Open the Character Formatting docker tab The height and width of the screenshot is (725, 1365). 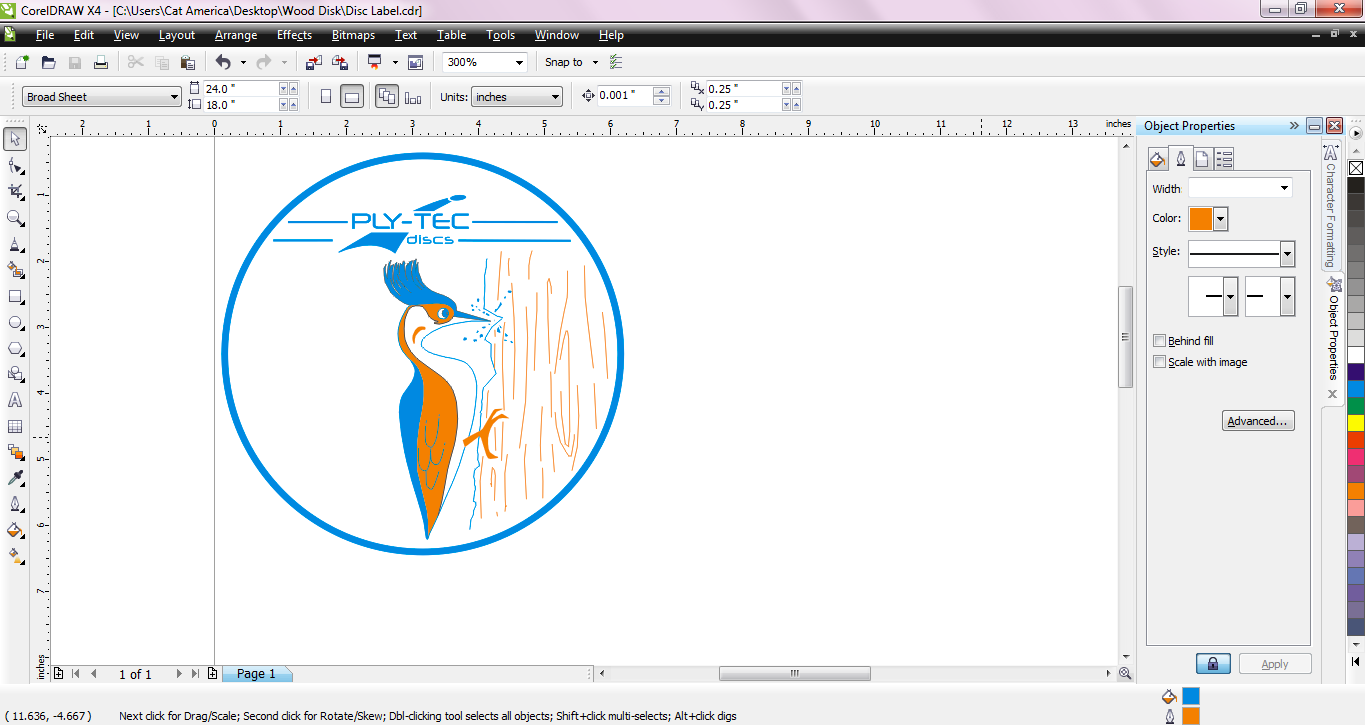click(1331, 206)
